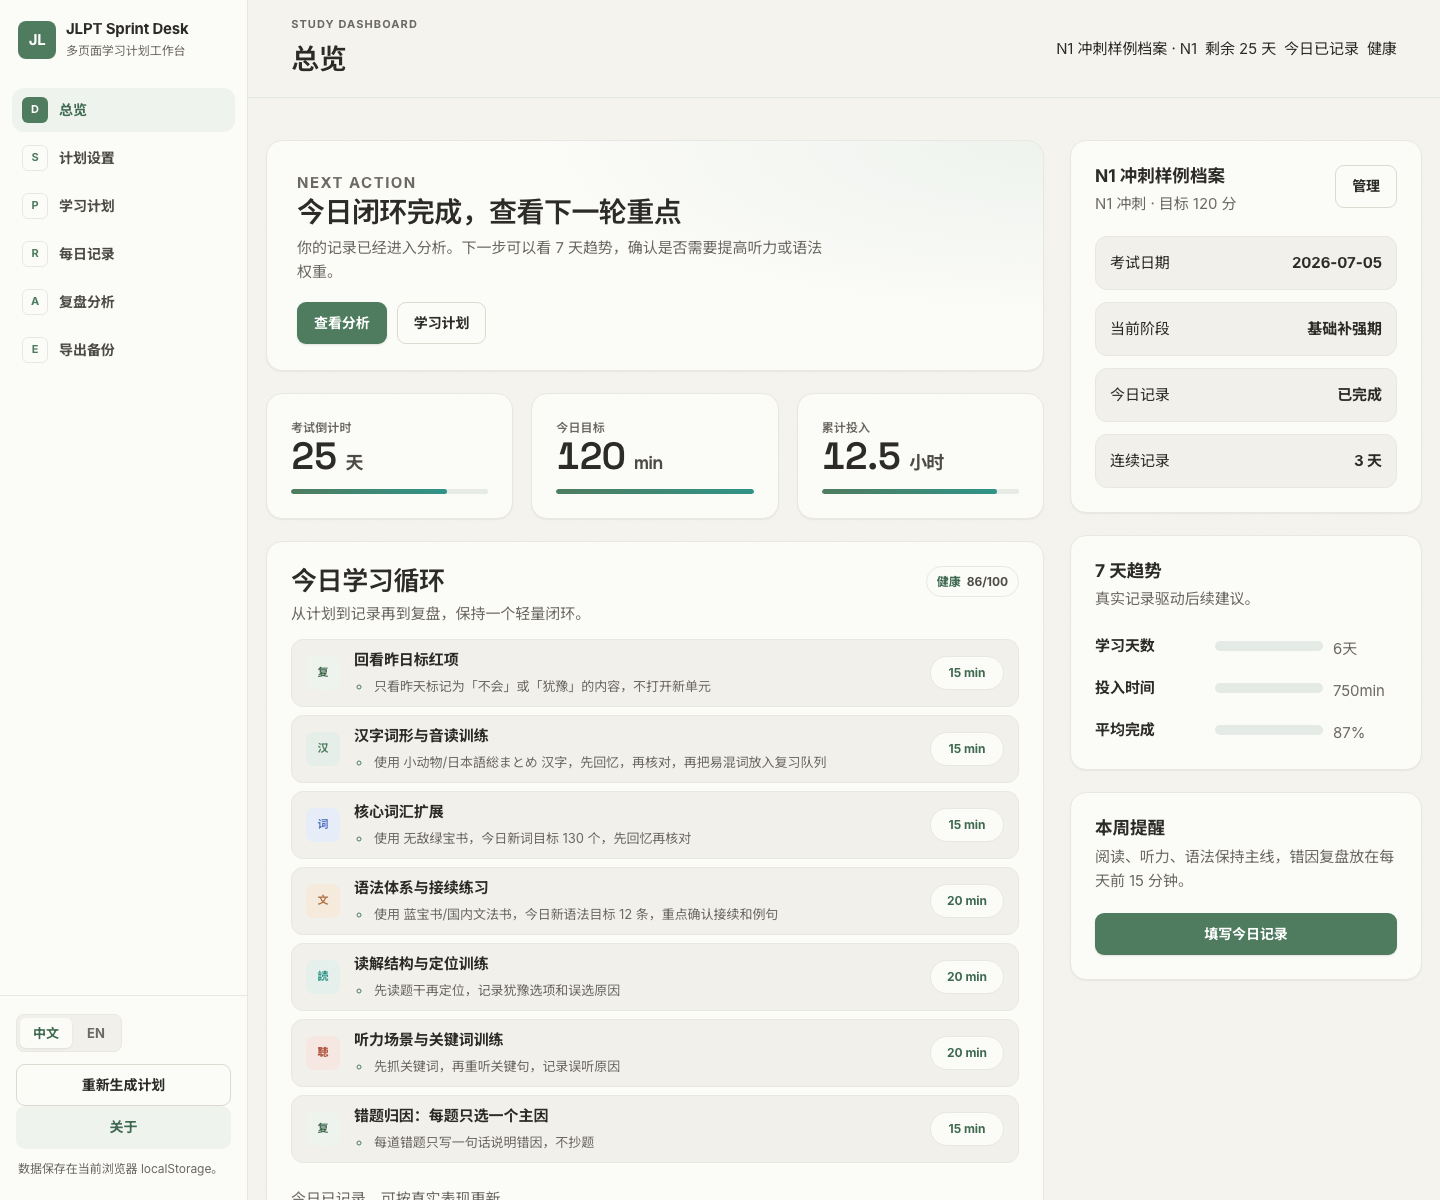The height and width of the screenshot is (1200, 1440).
Task: Click the 15 min badge on 错题归因 row
Action: tap(967, 1129)
